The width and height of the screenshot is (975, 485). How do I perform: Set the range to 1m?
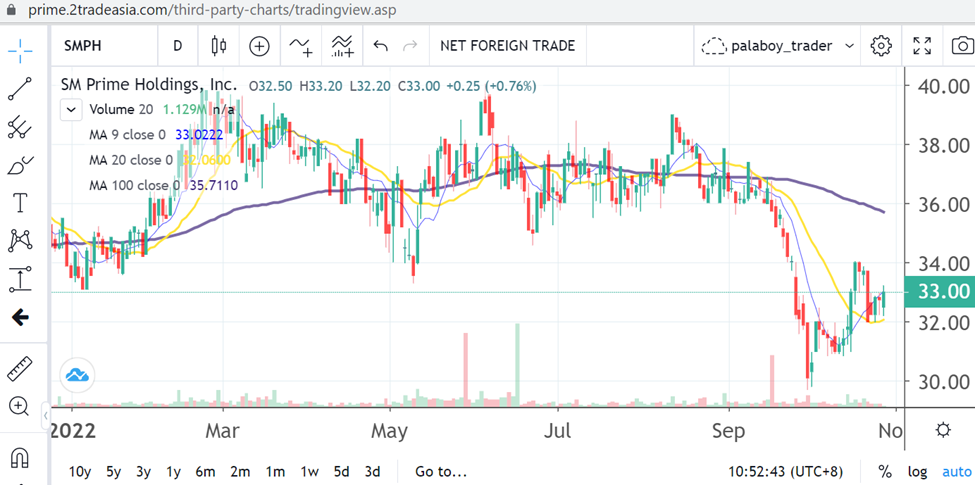(275, 471)
